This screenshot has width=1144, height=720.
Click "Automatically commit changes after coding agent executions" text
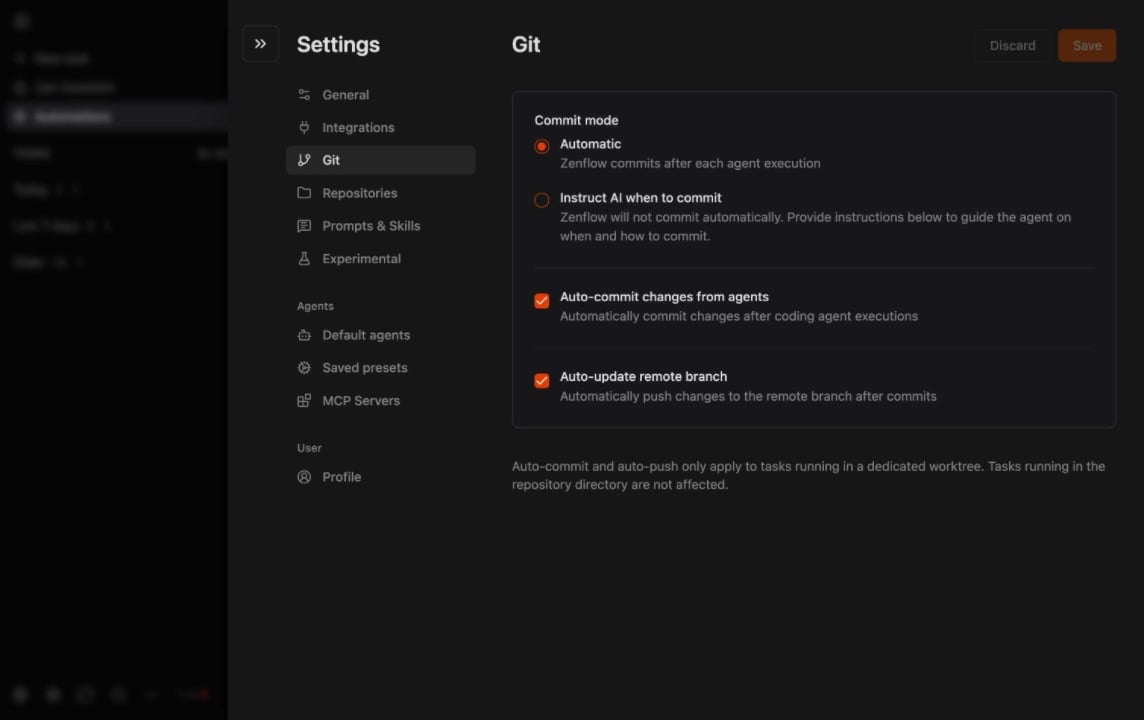click(x=738, y=316)
